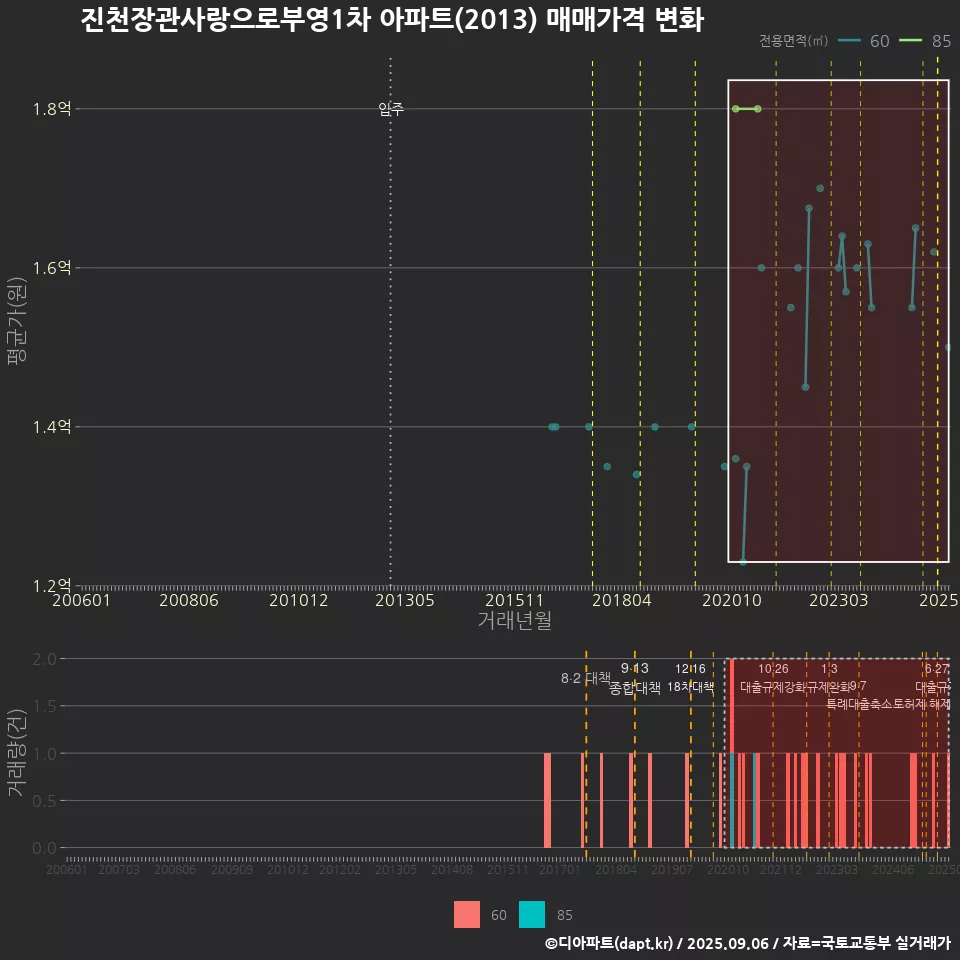The image size is (960, 960).
Task: Click the 거래년월 axis title
Action: coord(514,620)
